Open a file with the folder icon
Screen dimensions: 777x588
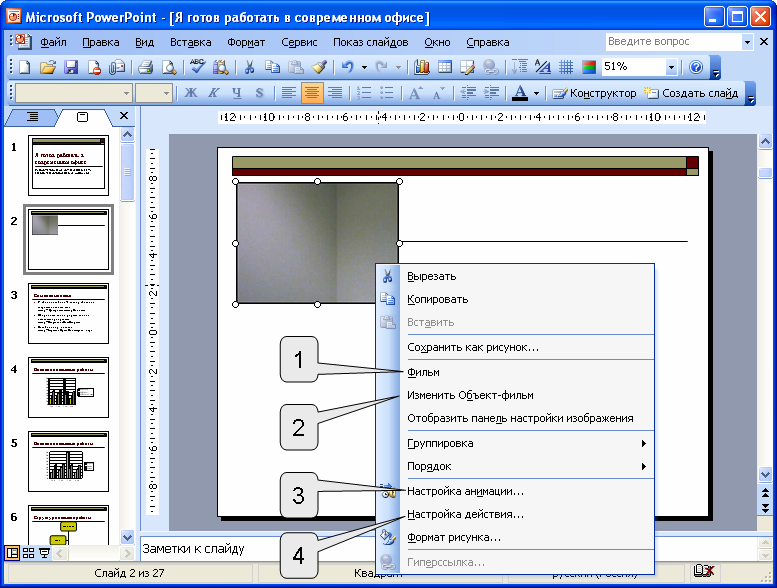coord(48,67)
